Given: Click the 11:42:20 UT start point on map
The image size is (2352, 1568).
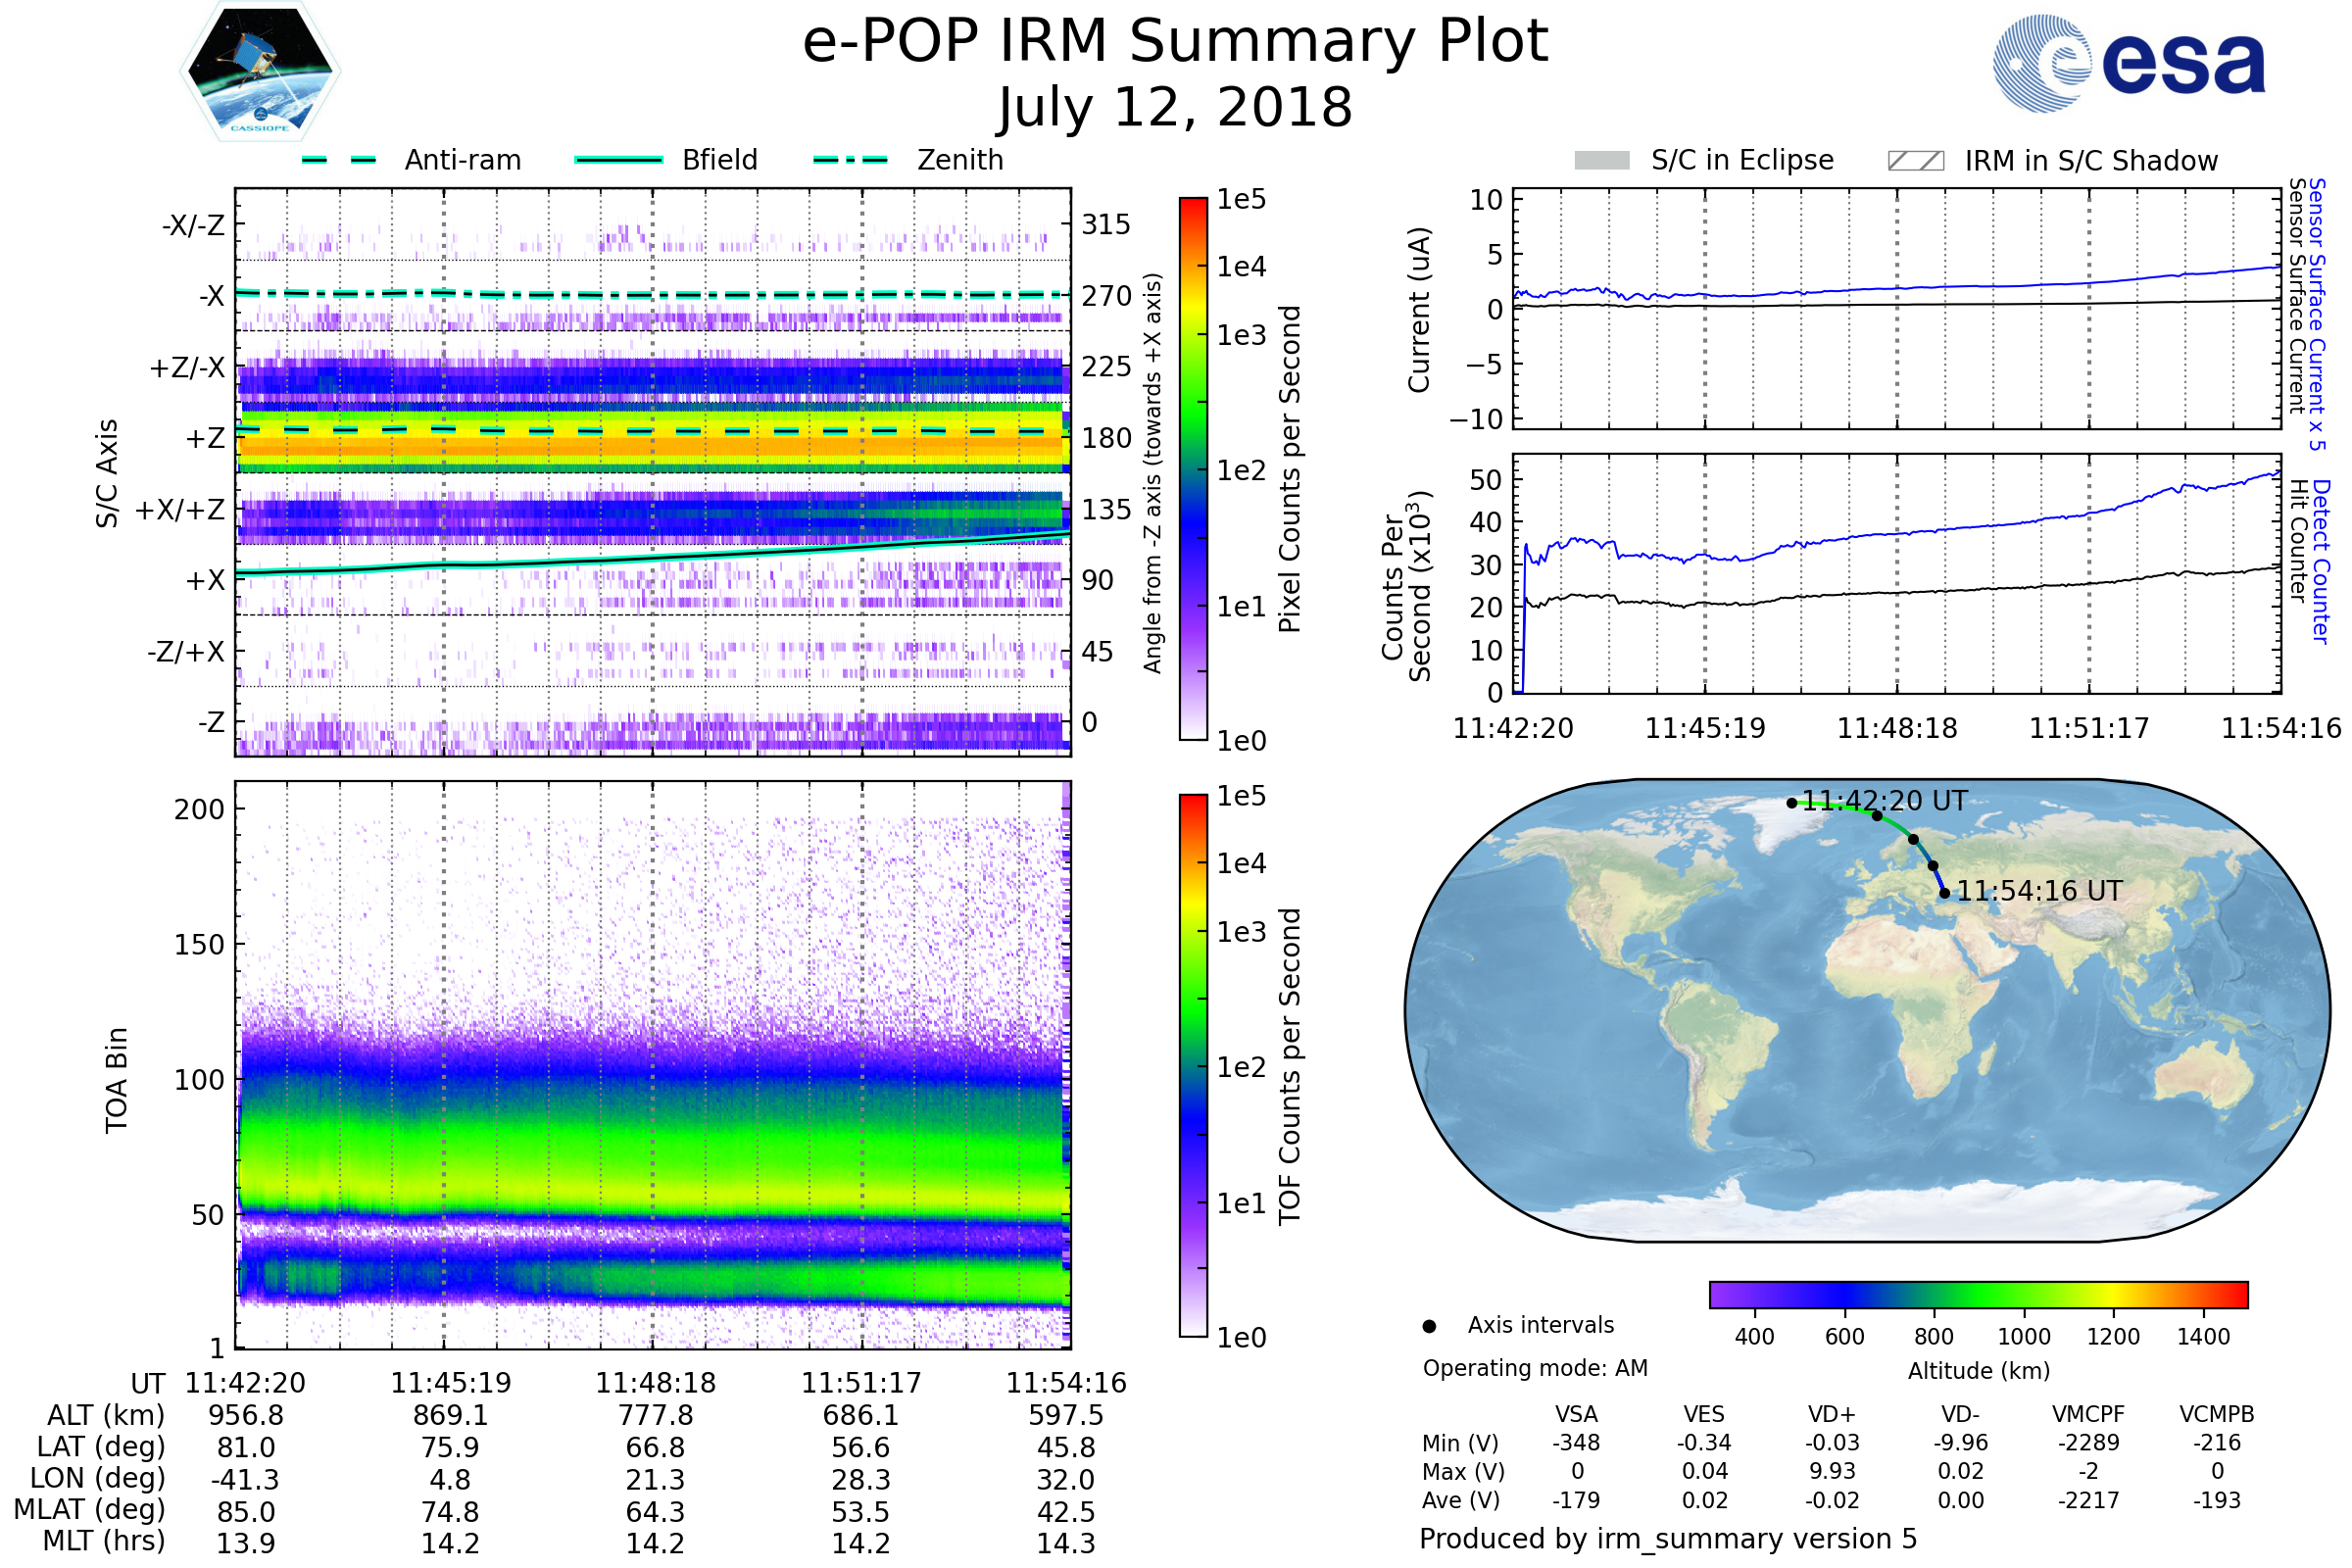Looking at the screenshot, I should [1792, 803].
